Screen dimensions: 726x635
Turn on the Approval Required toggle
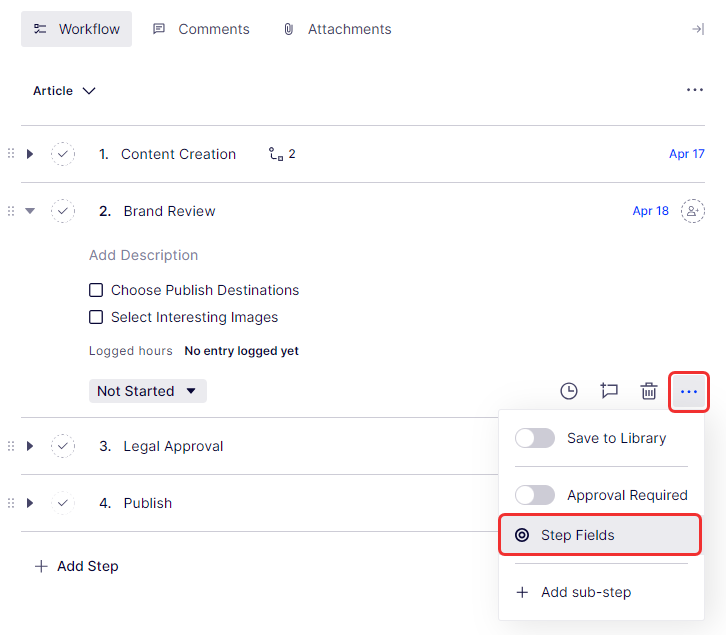coord(535,495)
